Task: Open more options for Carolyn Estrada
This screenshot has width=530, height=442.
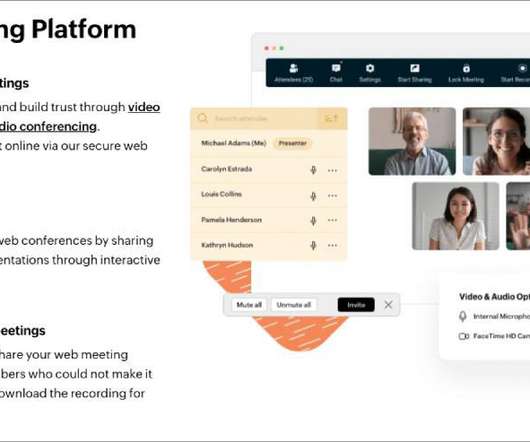Action: [333, 171]
